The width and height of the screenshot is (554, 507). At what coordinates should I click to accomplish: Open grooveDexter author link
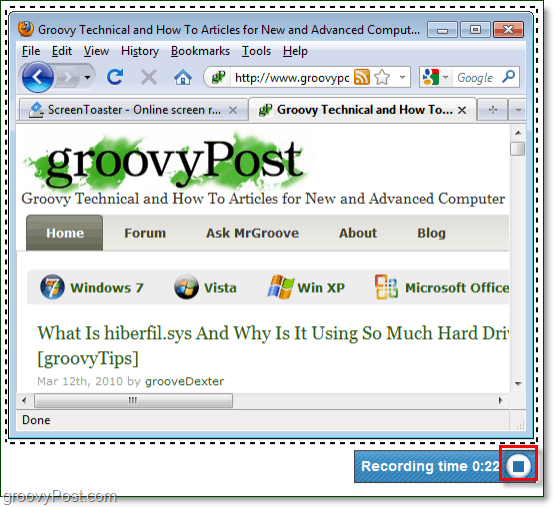(x=184, y=381)
